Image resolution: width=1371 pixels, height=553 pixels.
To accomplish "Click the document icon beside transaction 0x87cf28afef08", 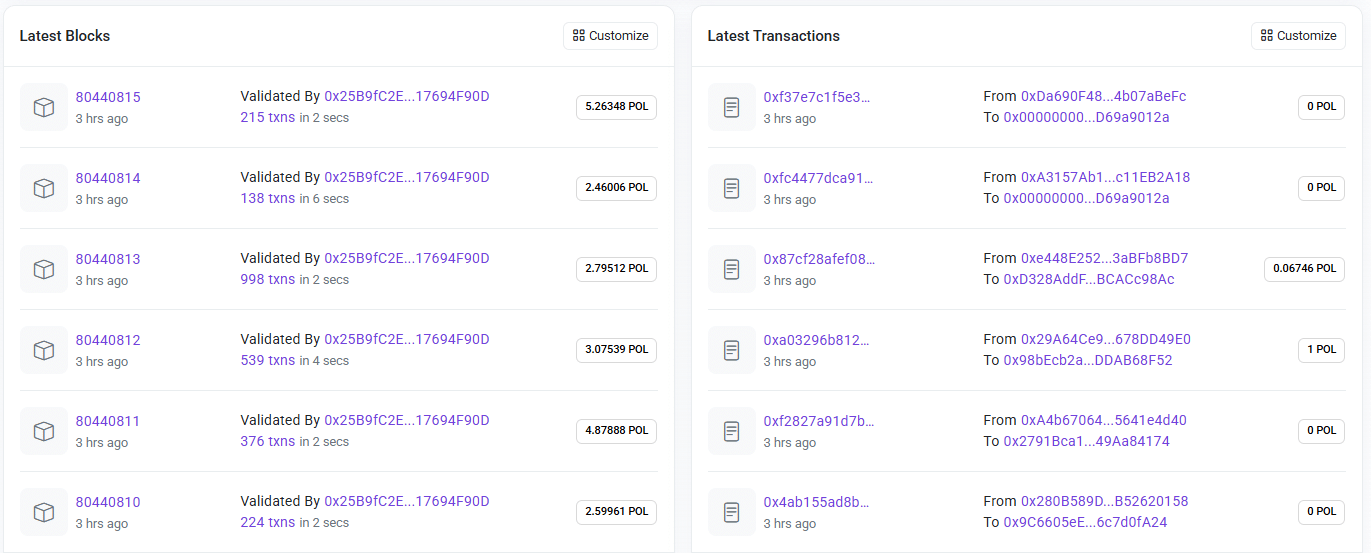I will (x=732, y=269).
